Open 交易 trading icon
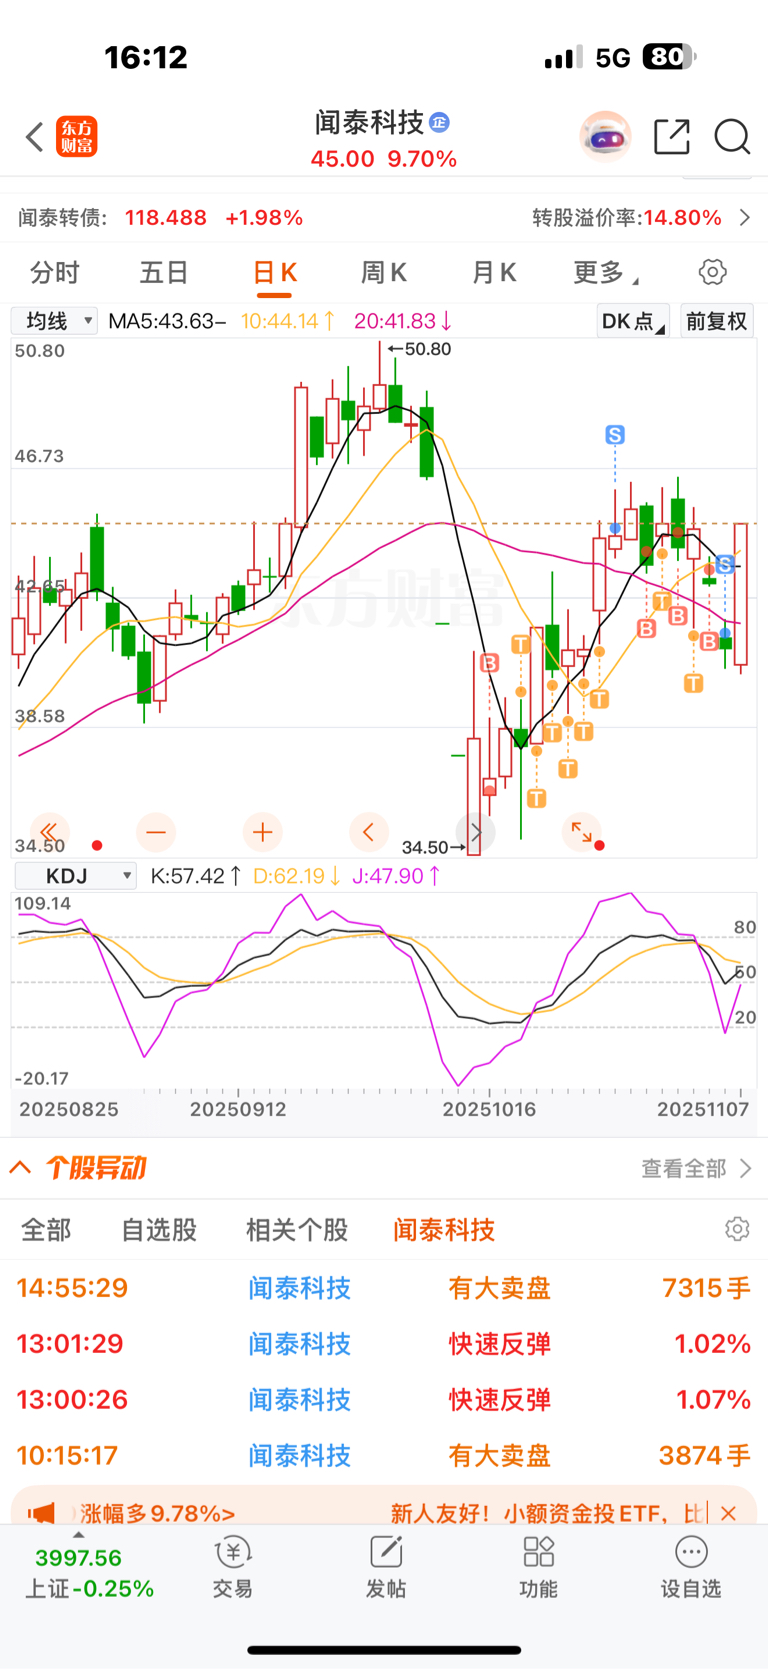 233,1568
